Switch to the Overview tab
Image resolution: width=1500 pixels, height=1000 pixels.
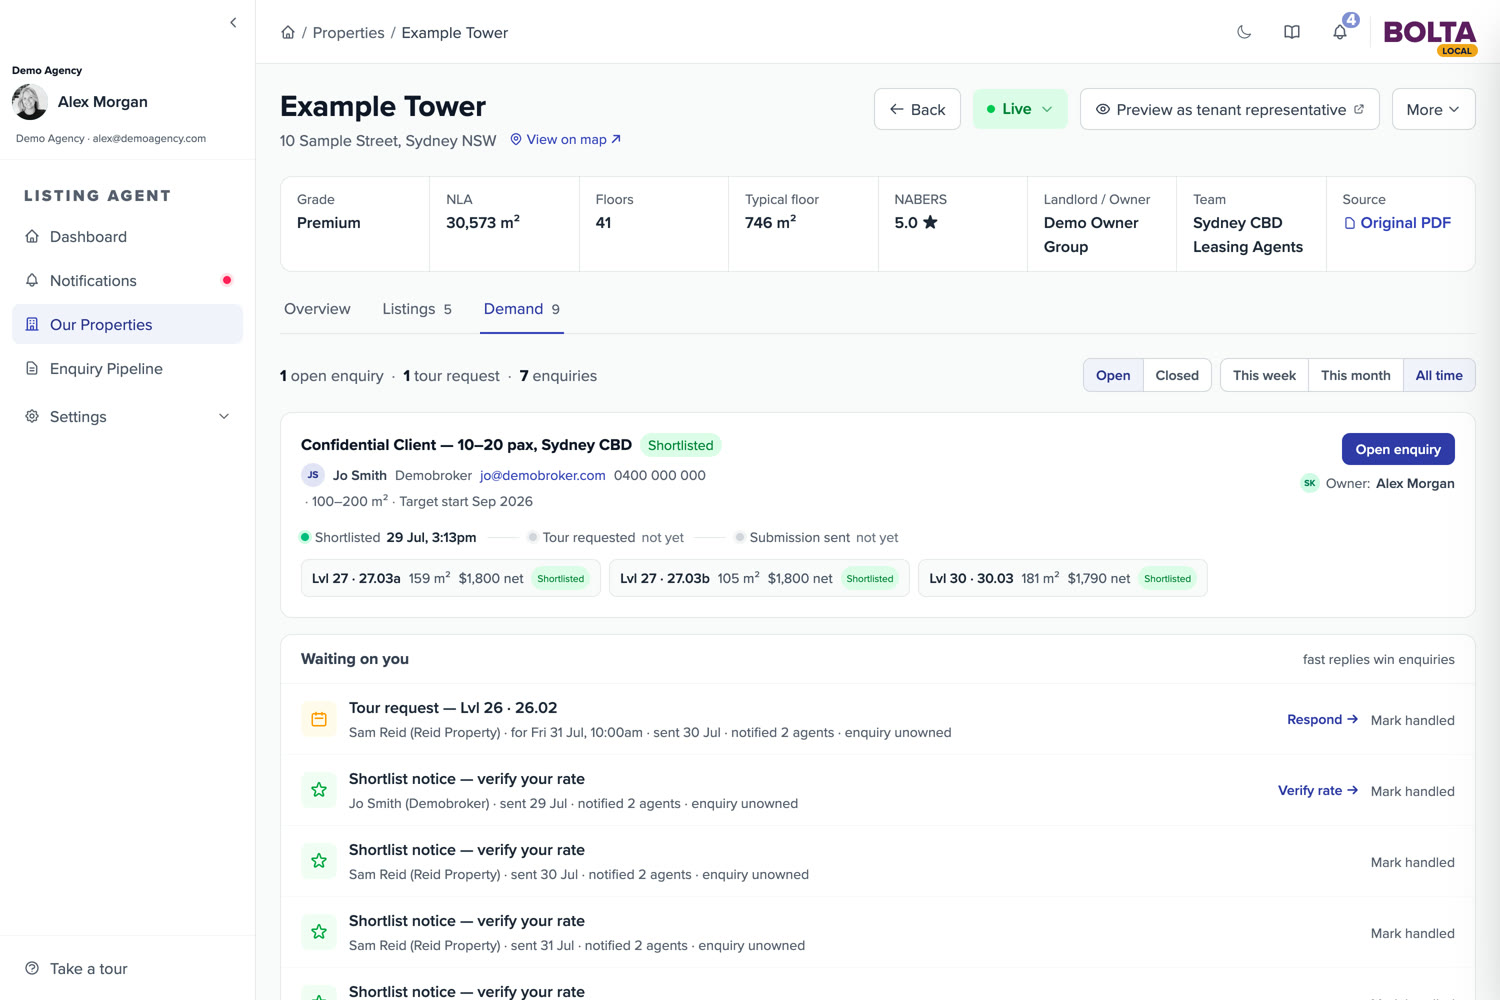pyautogui.click(x=317, y=309)
